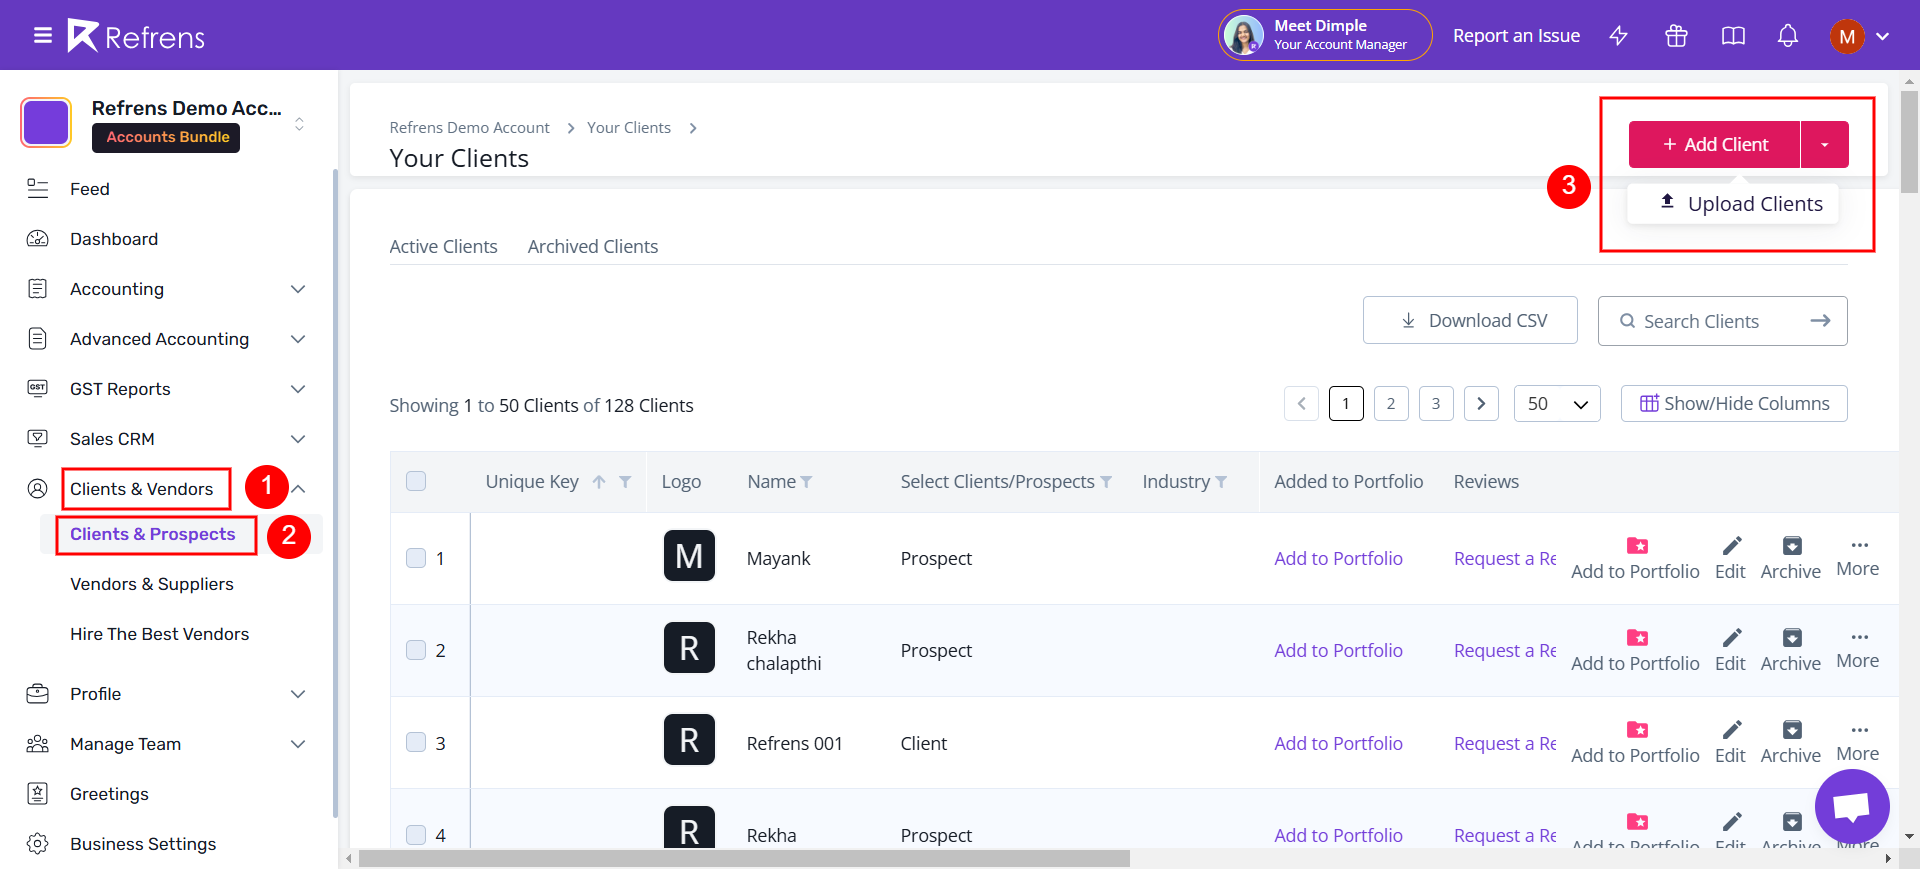
Task: Open Vendors & Suppliers in sidebar
Action: pos(152,584)
